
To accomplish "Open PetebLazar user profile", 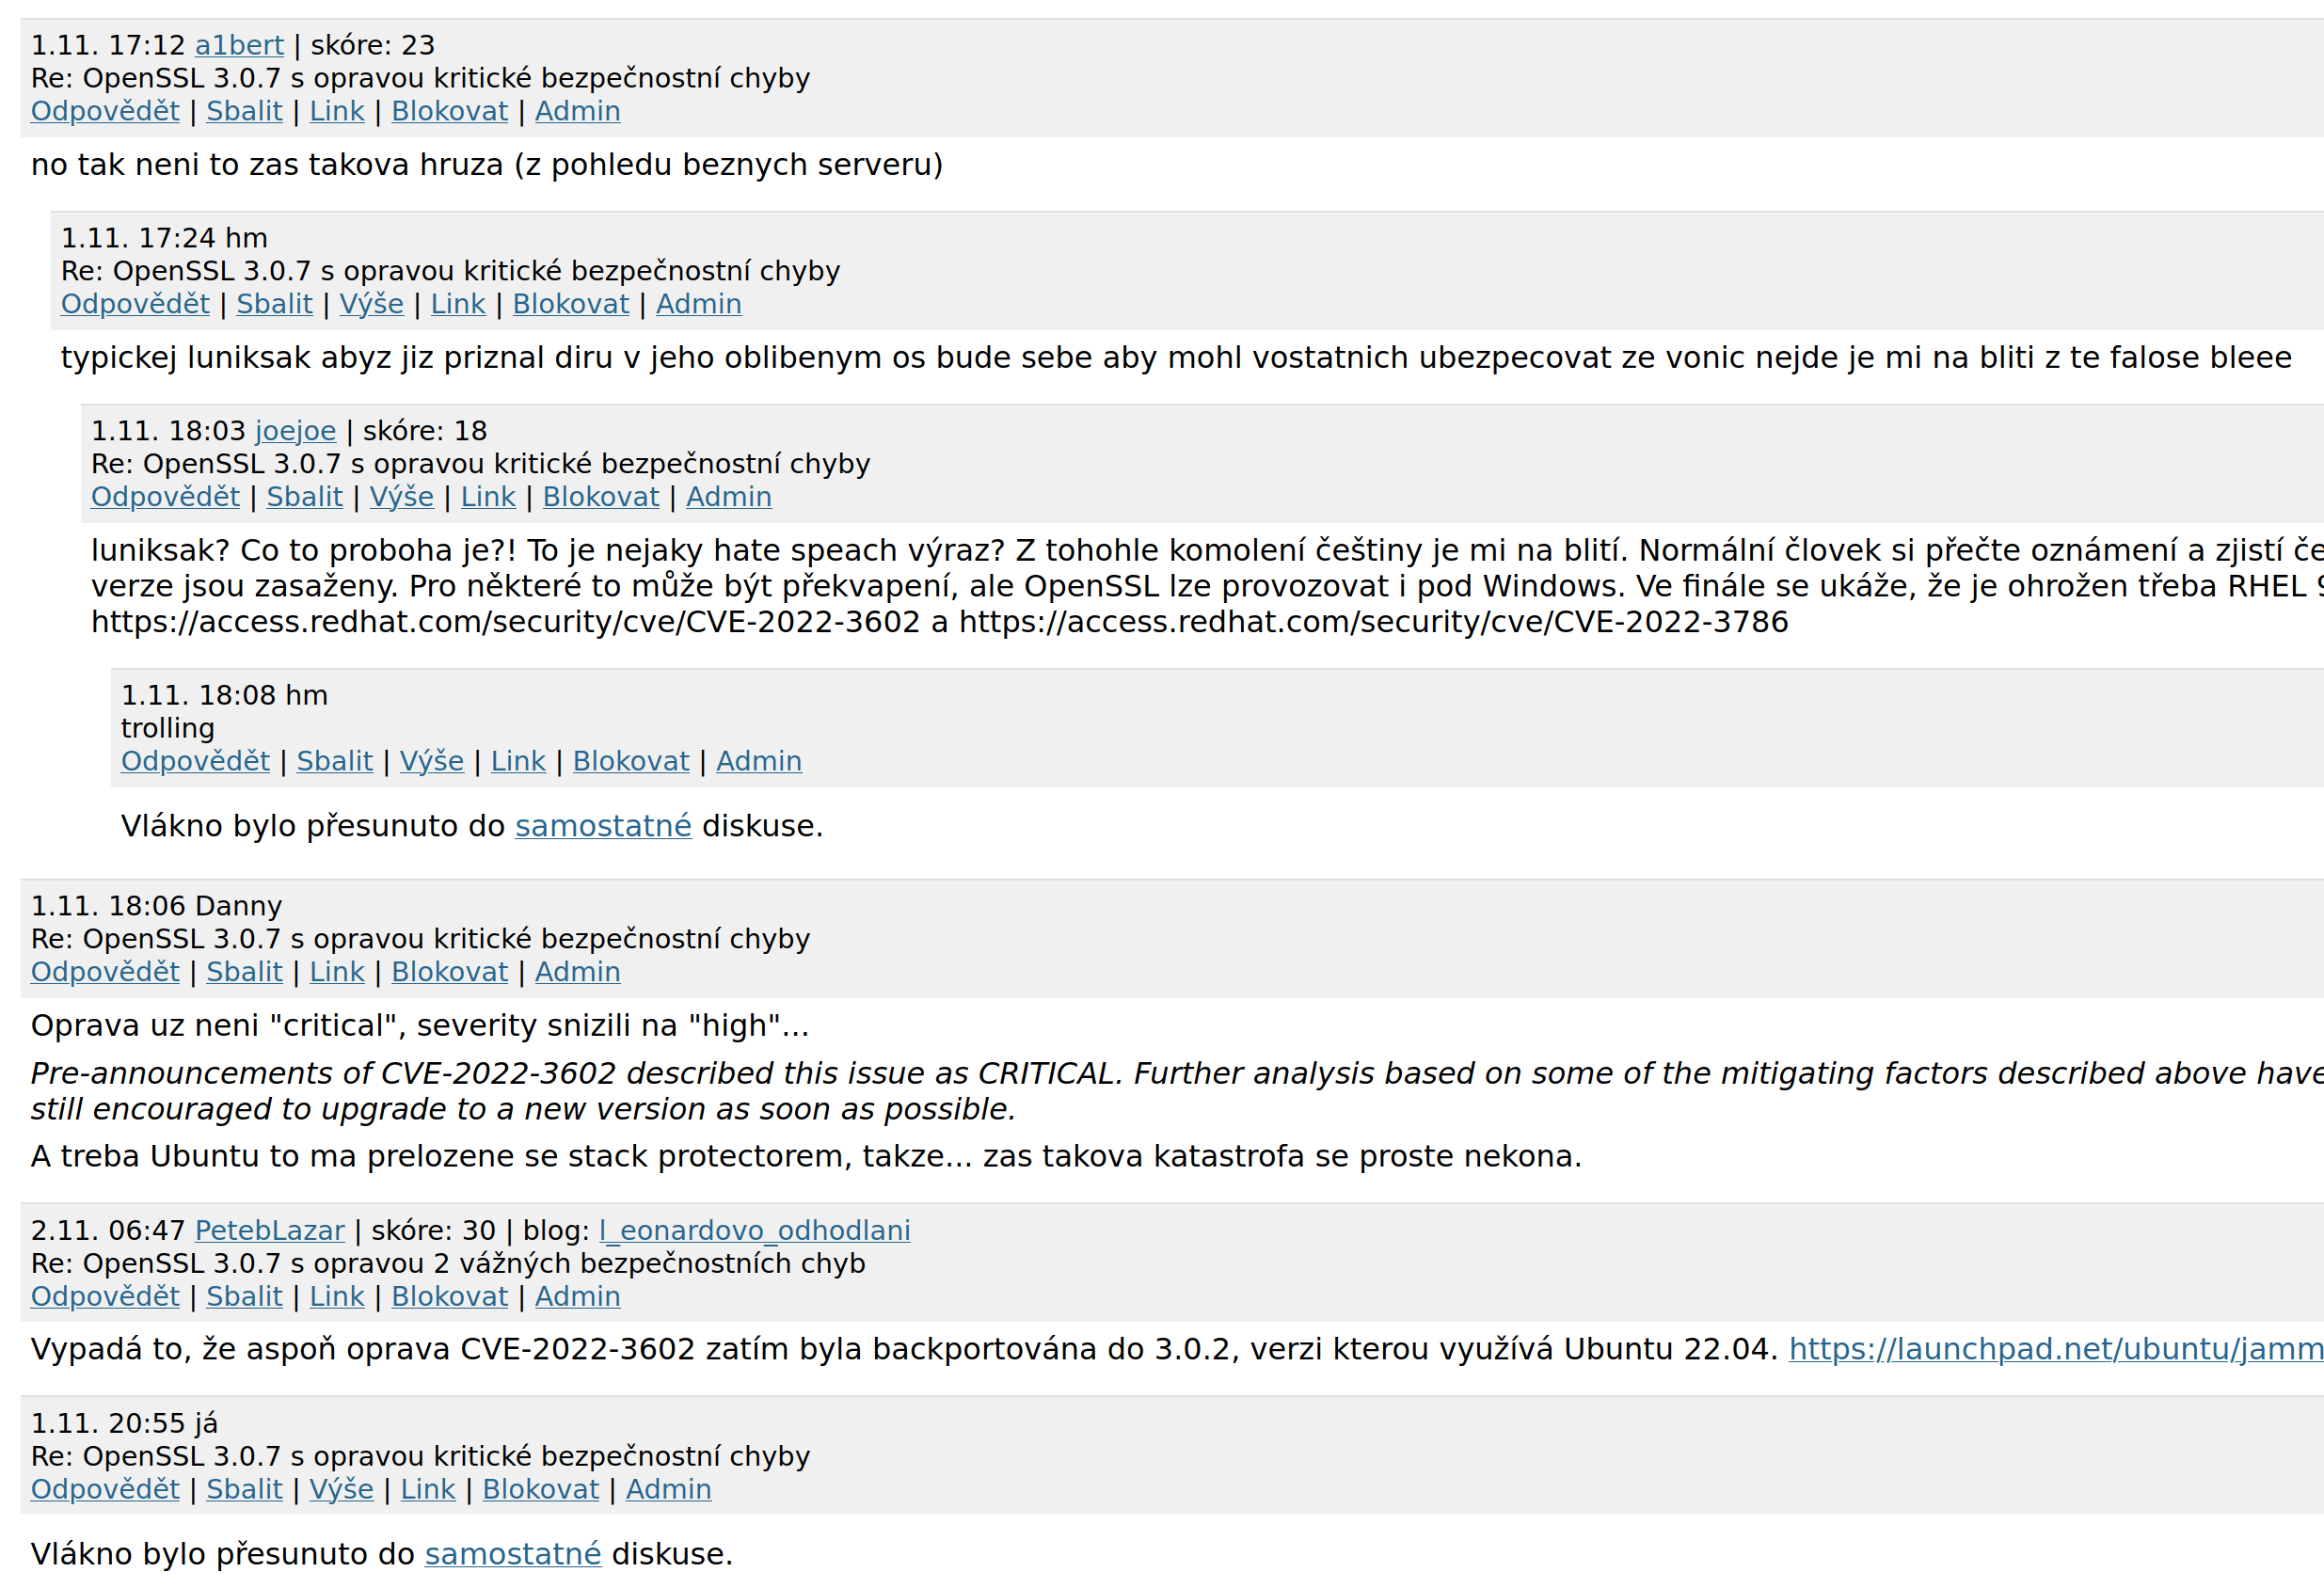I will tap(269, 1230).
